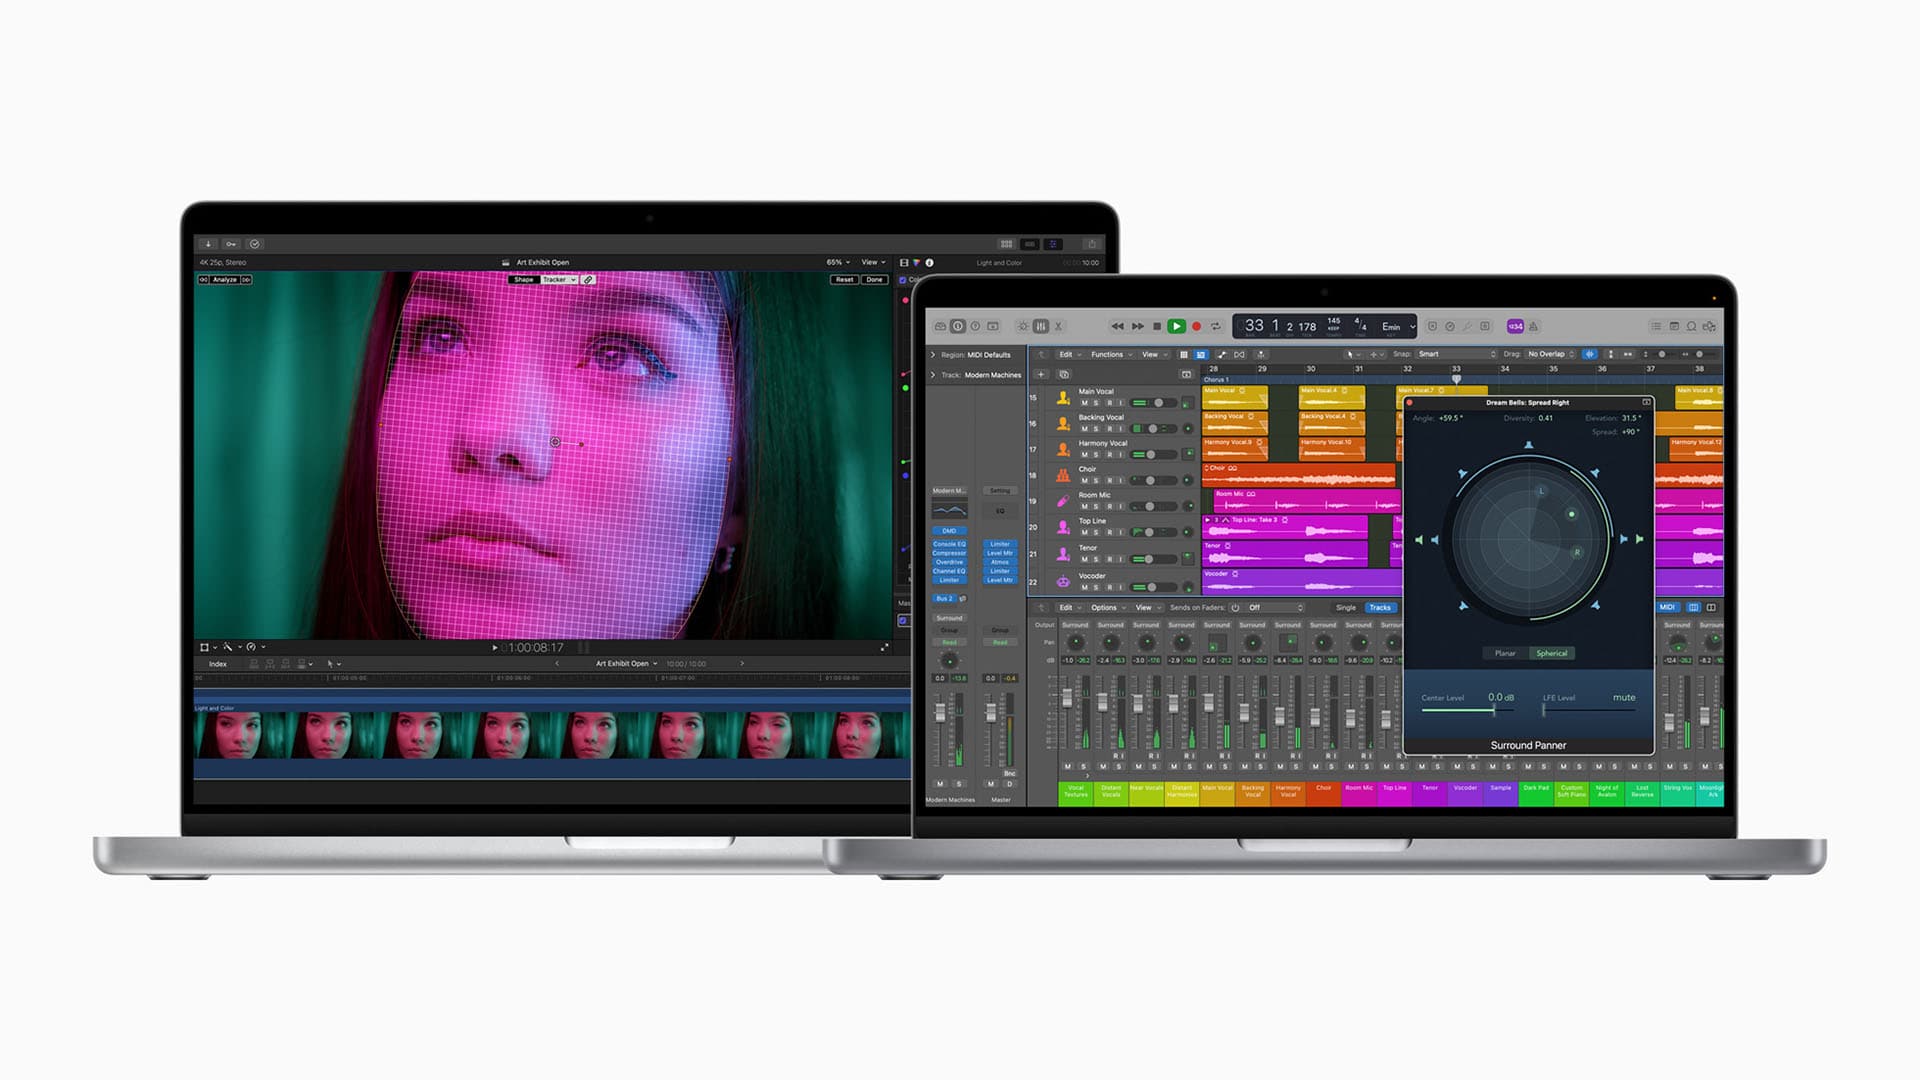Click the link/attach icon next to Tracker

590,279
